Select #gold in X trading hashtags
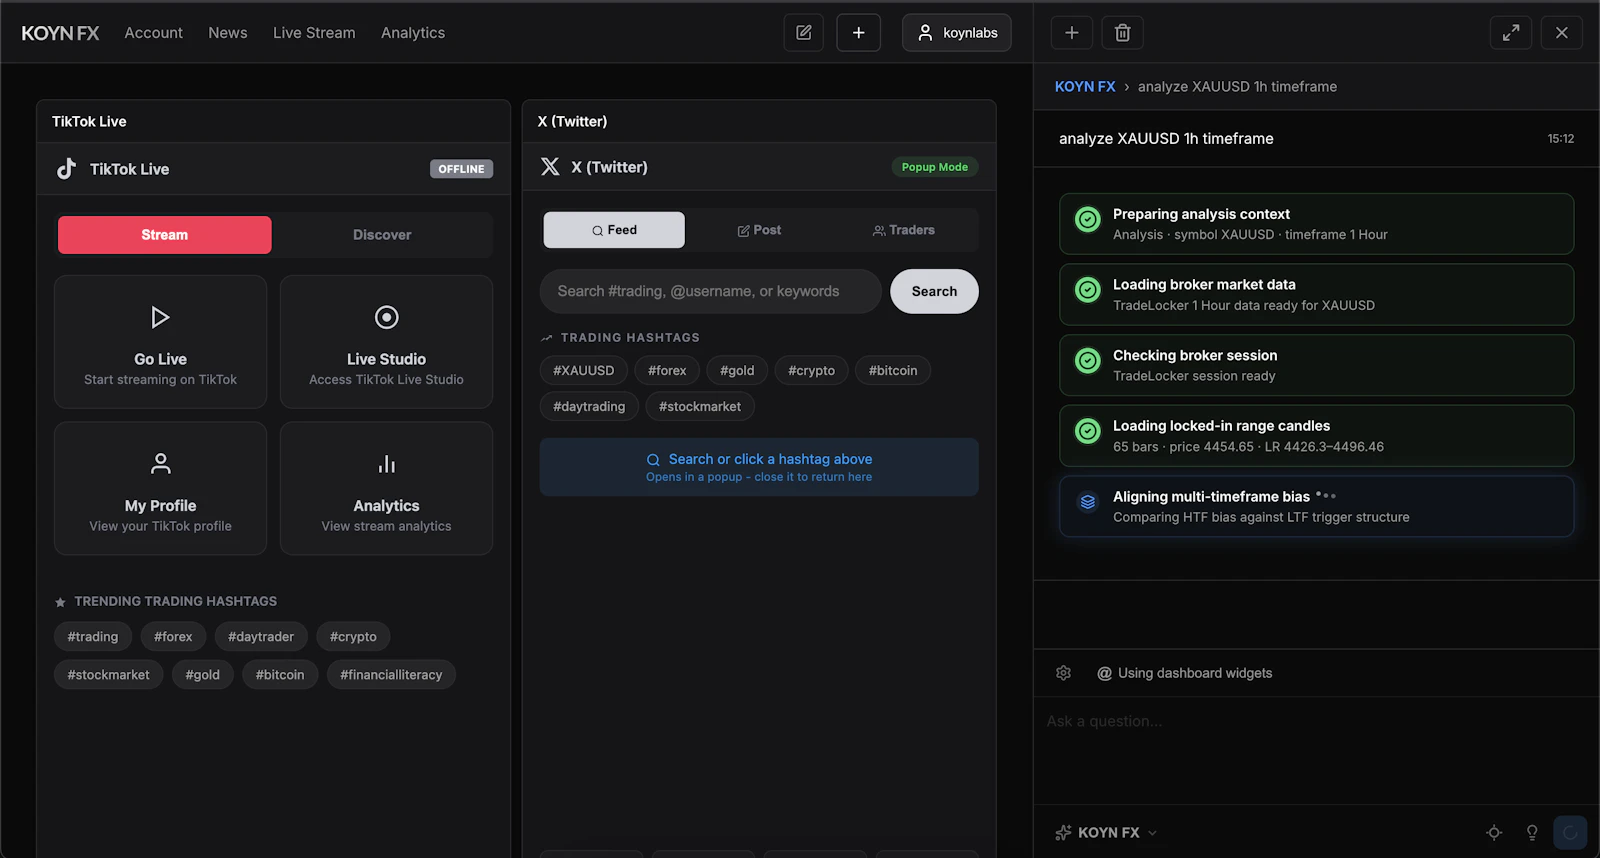1600x858 pixels. pyautogui.click(x=737, y=371)
